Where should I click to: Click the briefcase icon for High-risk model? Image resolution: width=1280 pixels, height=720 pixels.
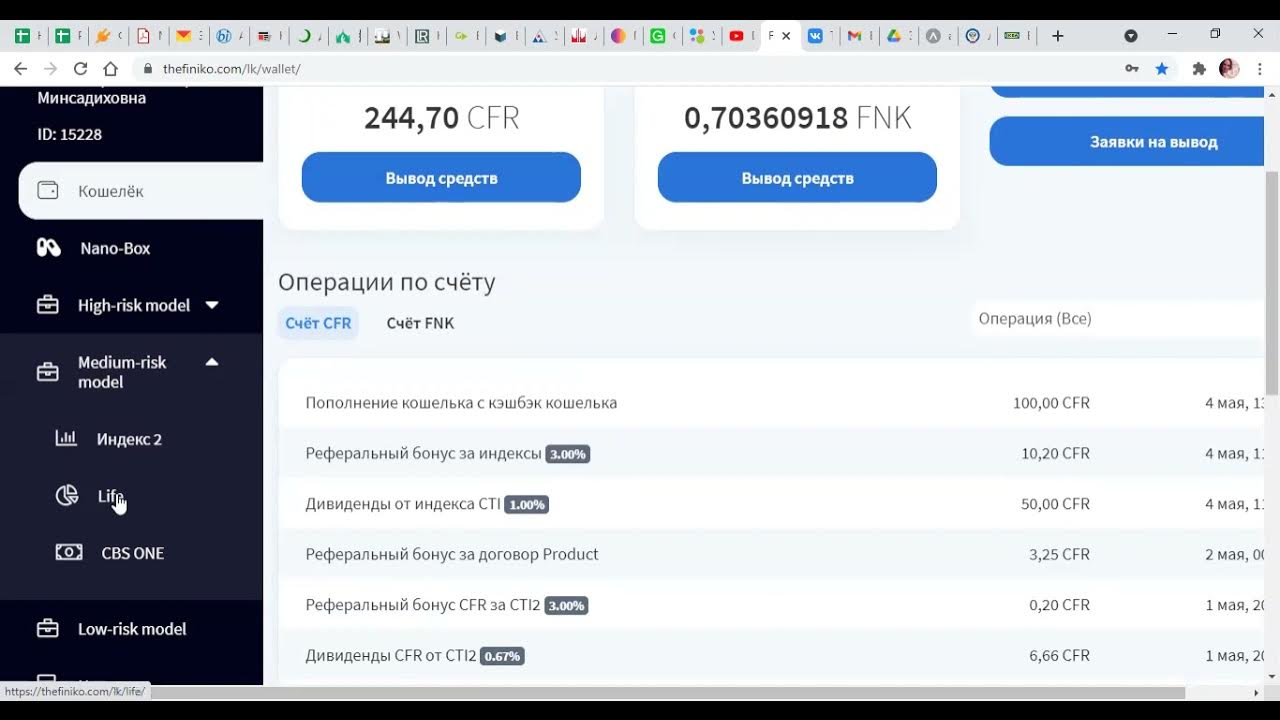(47, 305)
